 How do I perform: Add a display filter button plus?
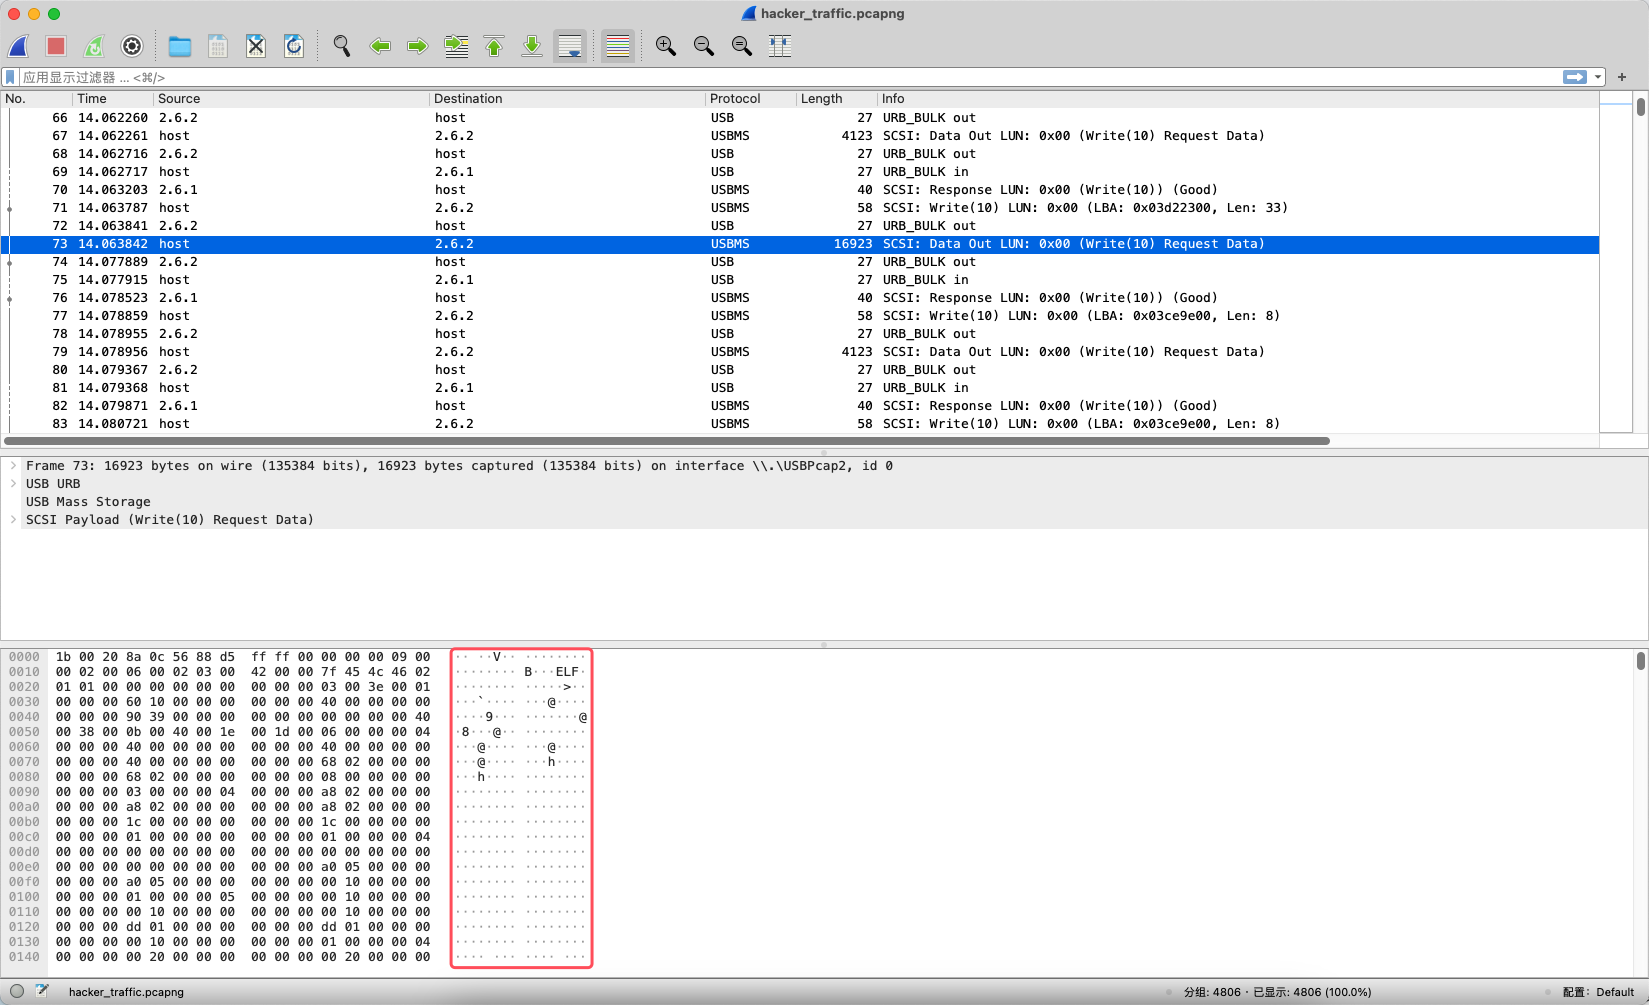click(1622, 77)
